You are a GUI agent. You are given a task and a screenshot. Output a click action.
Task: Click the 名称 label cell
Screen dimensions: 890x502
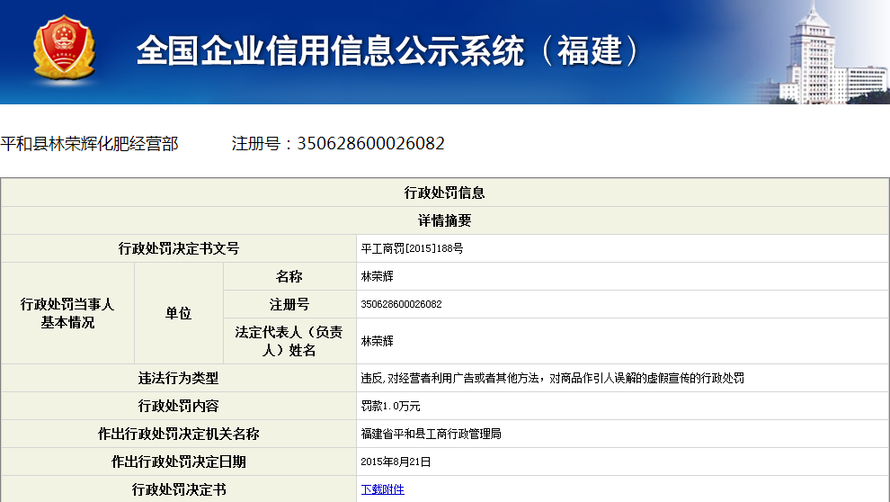(289, 276)
